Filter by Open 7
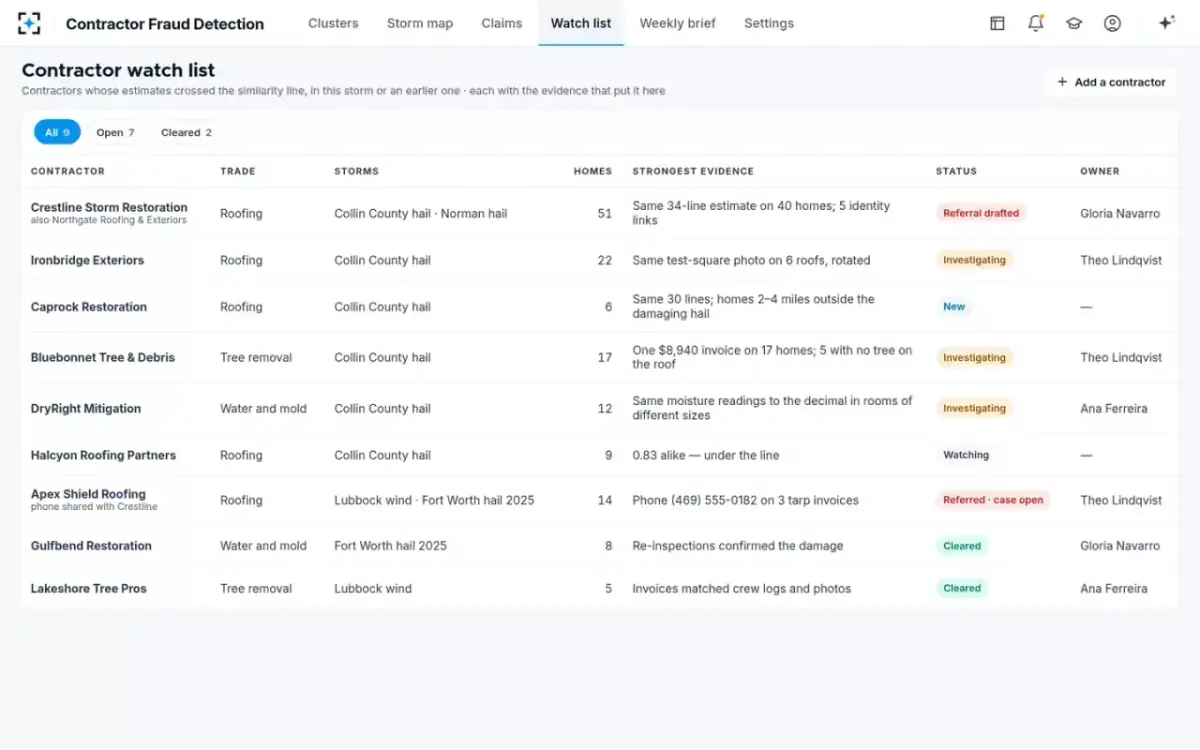This screenshot has height=750, width=1200. coord(115,132)
